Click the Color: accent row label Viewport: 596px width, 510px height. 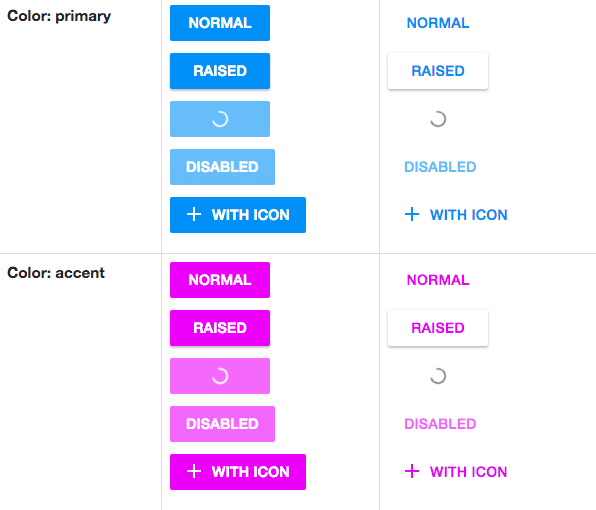tap(56, 273)
